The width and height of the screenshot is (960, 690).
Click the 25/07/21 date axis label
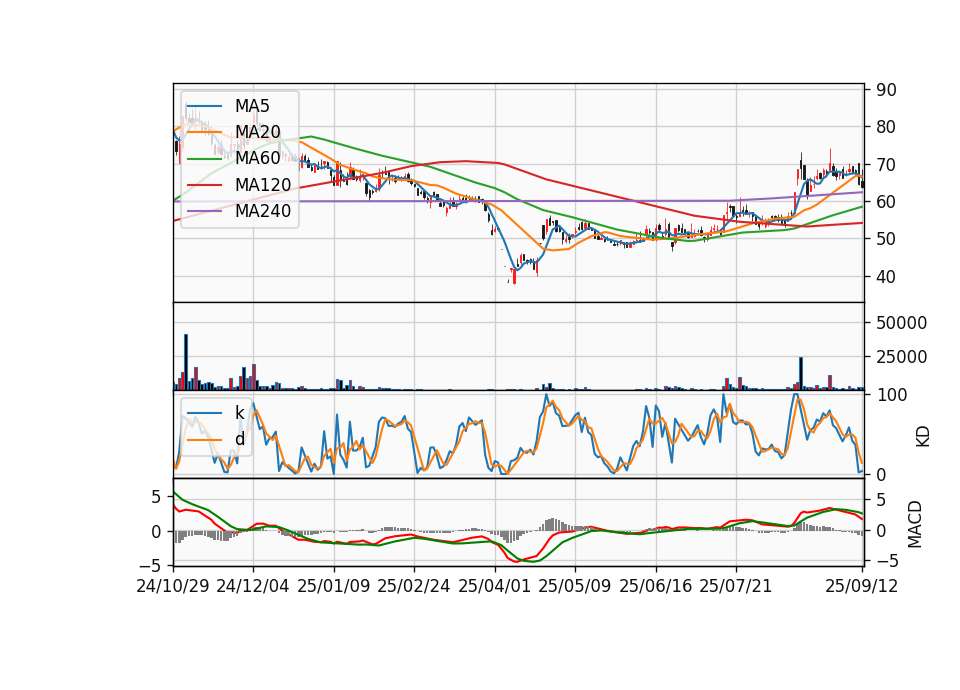[736, 586]
